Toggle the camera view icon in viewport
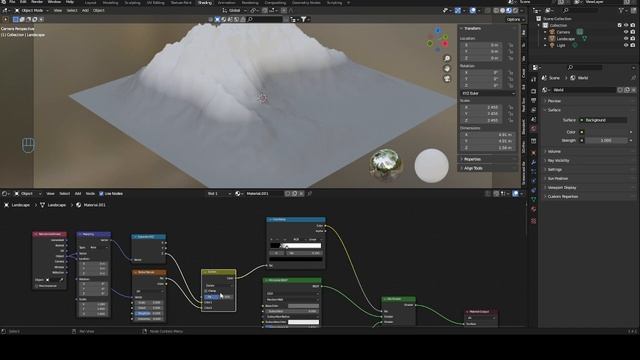Screen dimensions: 640x360 point(447,79)
